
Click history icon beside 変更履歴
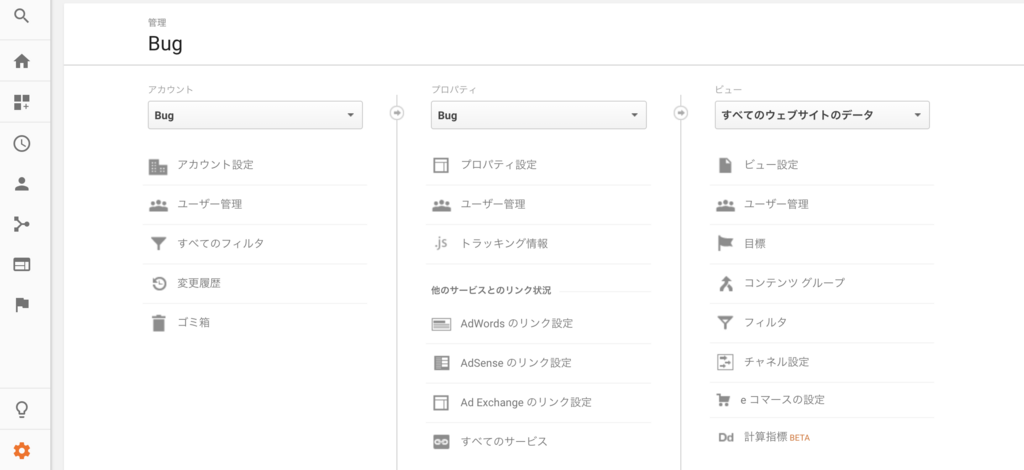click(159, 284)
